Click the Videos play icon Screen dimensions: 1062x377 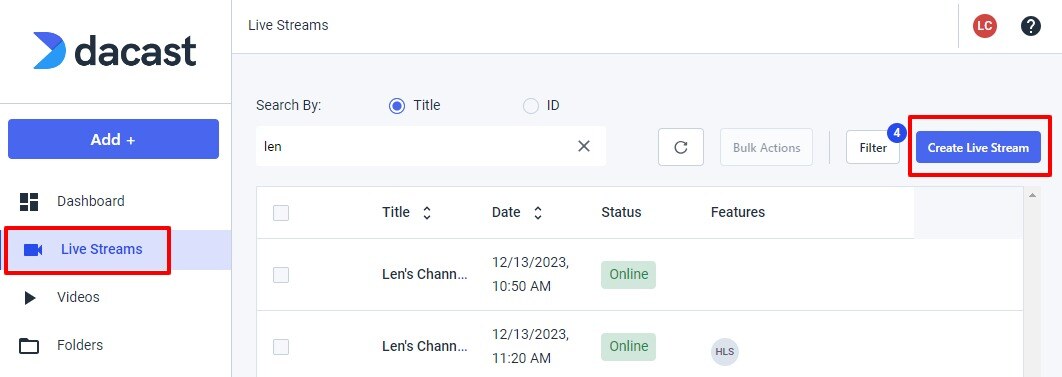point(30,298)
